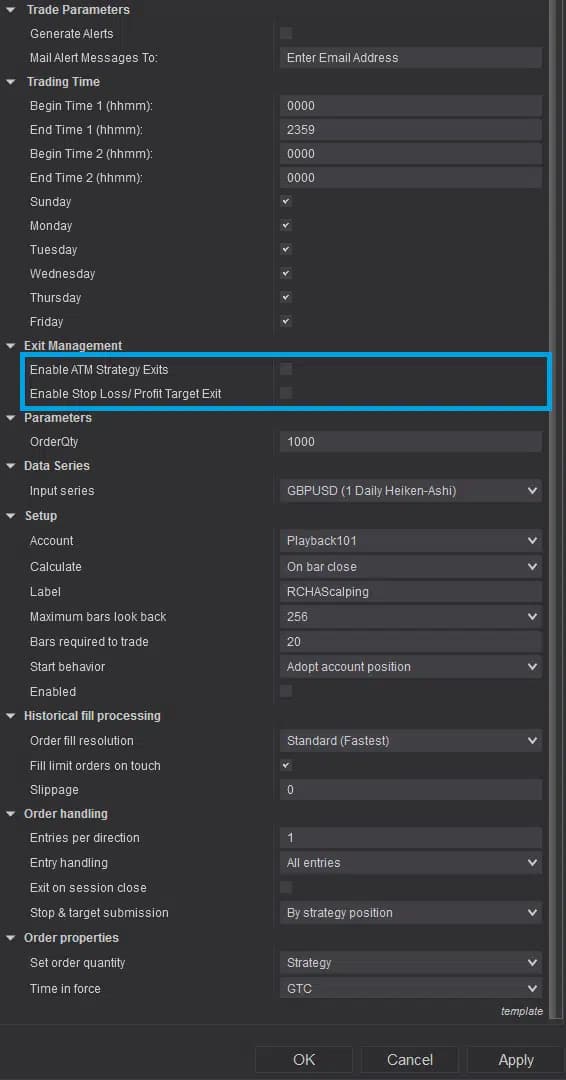The image size is (566, 1080).
Task: Collapse the Trading Time section arrow
Action: [11, 82]
